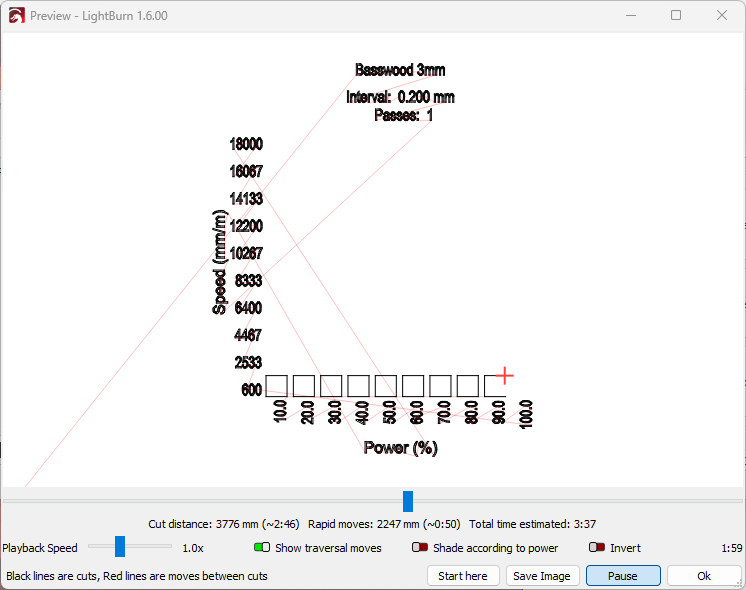Confirm with the Ok button
Viewport: 746px width, 590px height.
pos(704,576)
